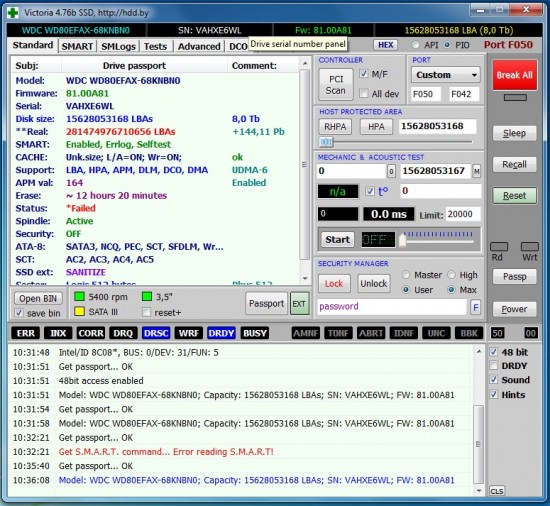This screenshot has width=550, height=506.
Task: Click the Passport button
Action: pyautogui.click(x=266, y=303)
